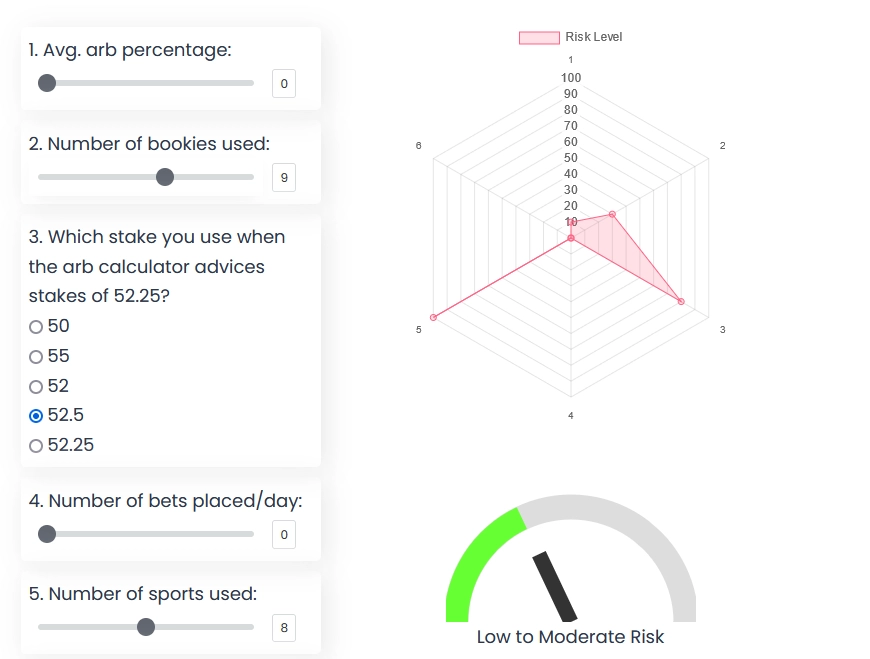Screen dimensions: 870x659
Task: Toggle the Risk Level legend swatch
Action: tap(538, 38)
